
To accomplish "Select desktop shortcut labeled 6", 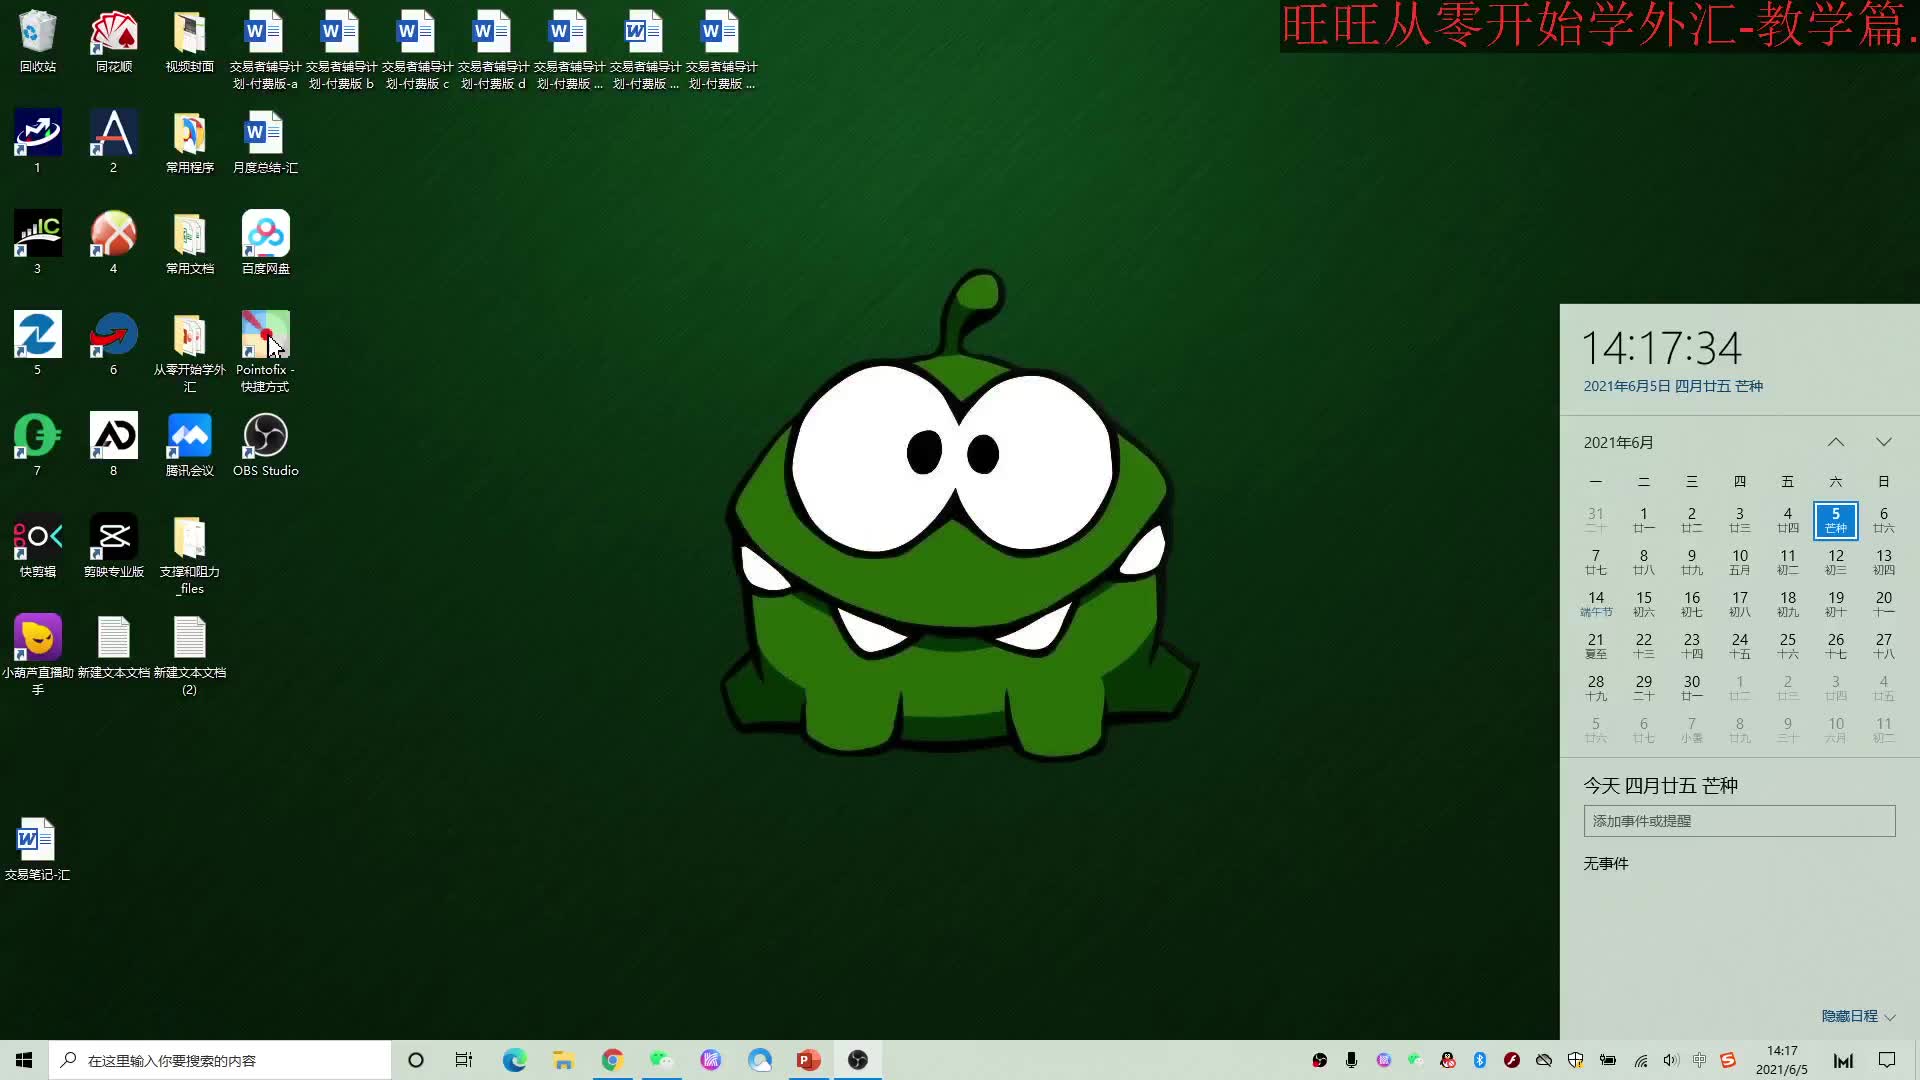I will pyautogui.click(x=113, y=345).
